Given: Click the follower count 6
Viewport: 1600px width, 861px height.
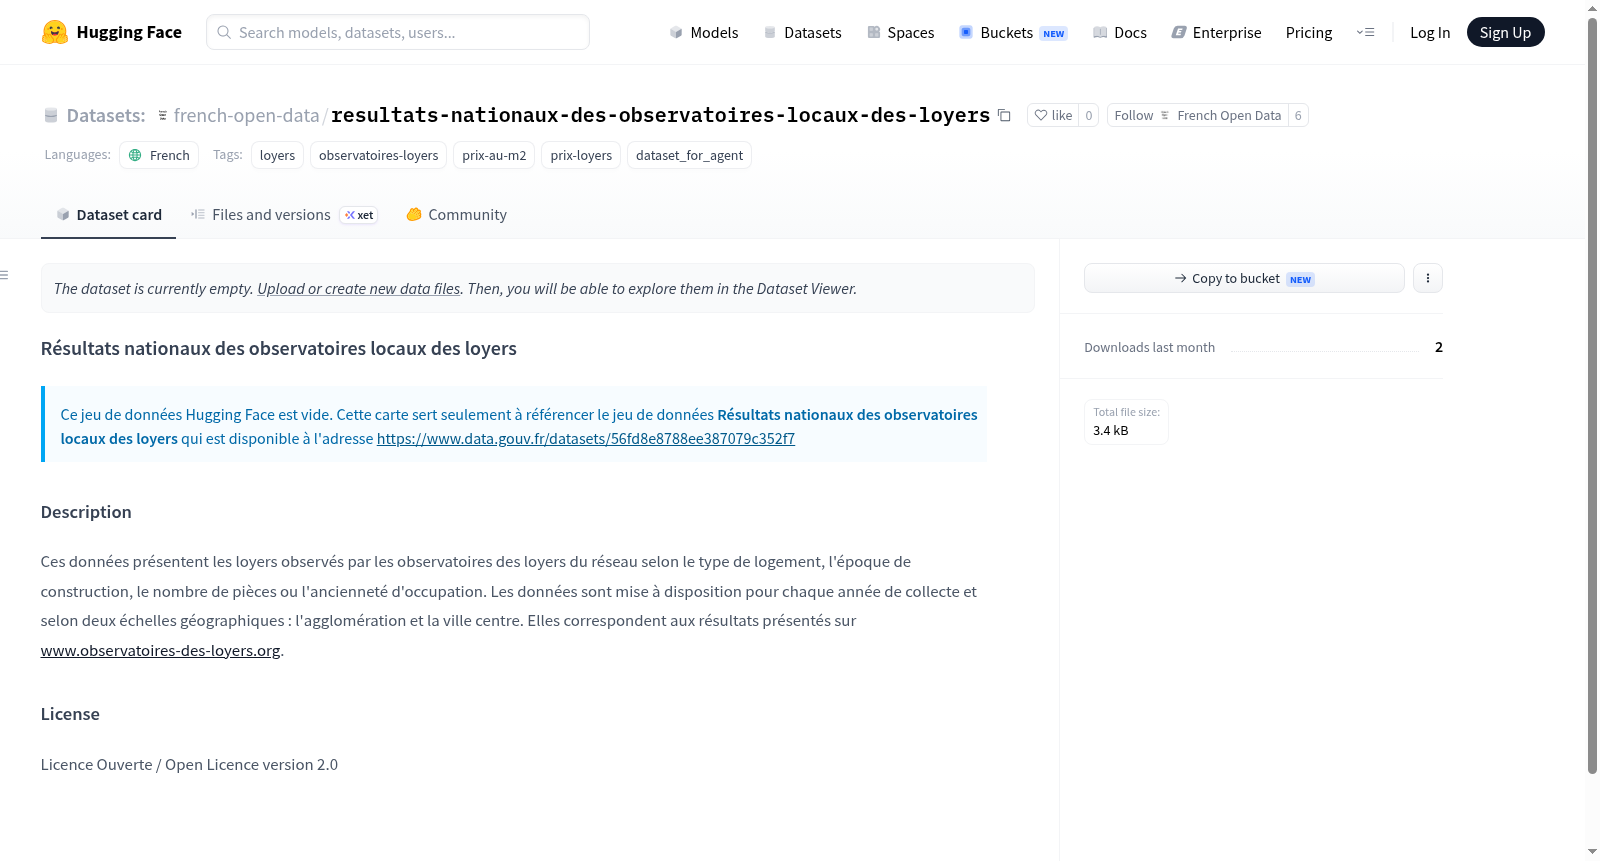Looking at the screenshot, I should pos(1298,115).
